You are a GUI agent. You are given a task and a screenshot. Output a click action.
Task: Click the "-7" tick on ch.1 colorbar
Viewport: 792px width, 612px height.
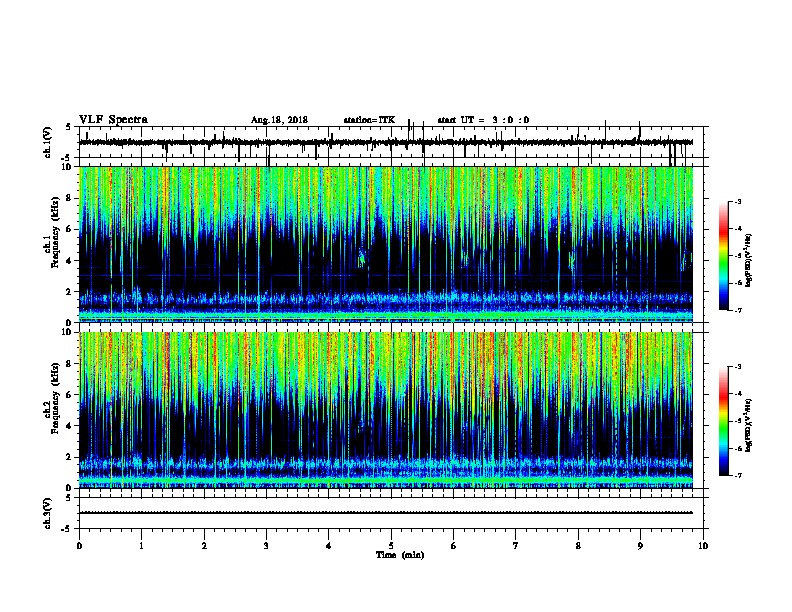click(737, 310)
